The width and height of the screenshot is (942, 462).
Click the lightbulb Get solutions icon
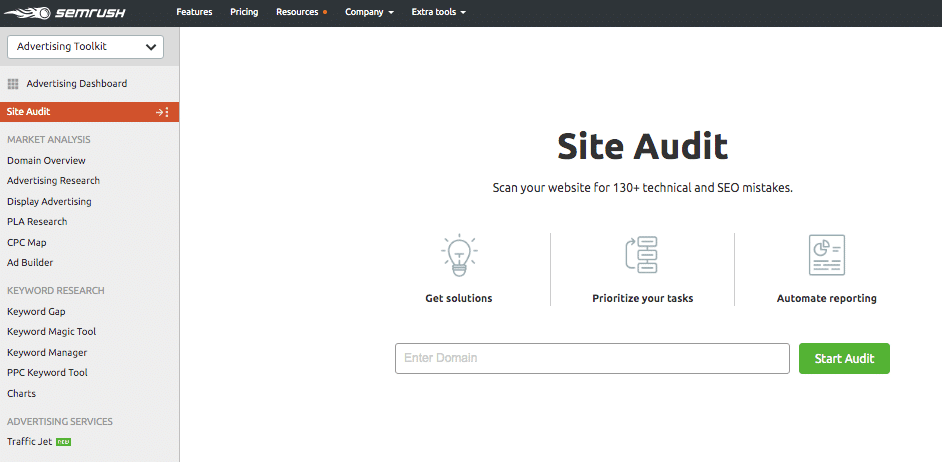[460, 255]
